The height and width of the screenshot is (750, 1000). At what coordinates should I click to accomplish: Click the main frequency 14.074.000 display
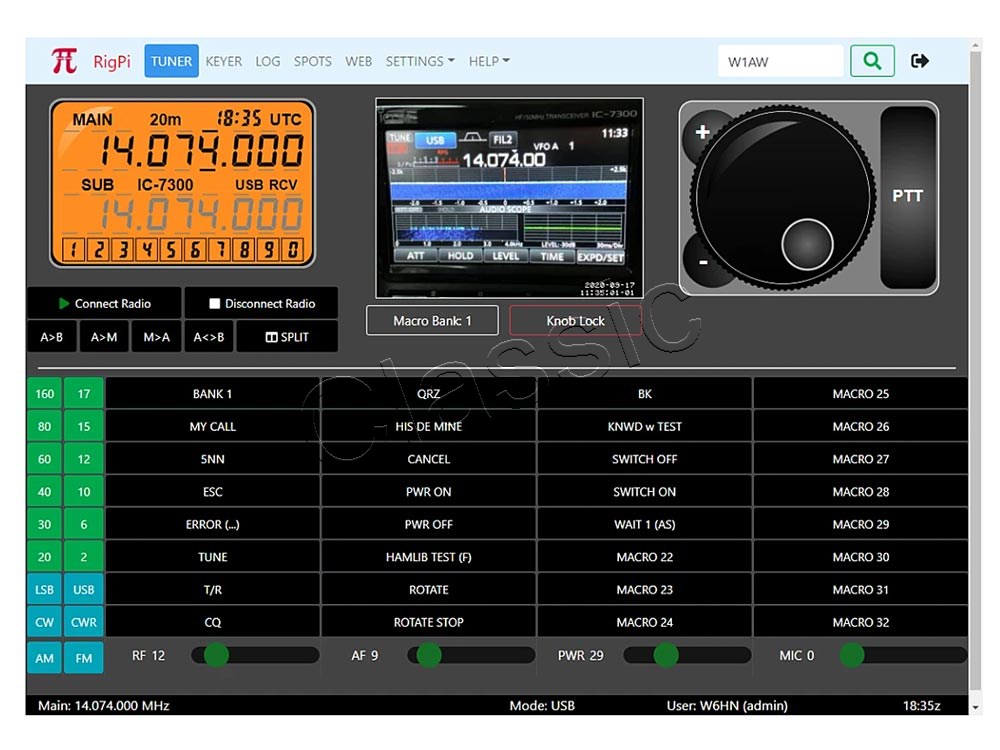pos(201,151)
